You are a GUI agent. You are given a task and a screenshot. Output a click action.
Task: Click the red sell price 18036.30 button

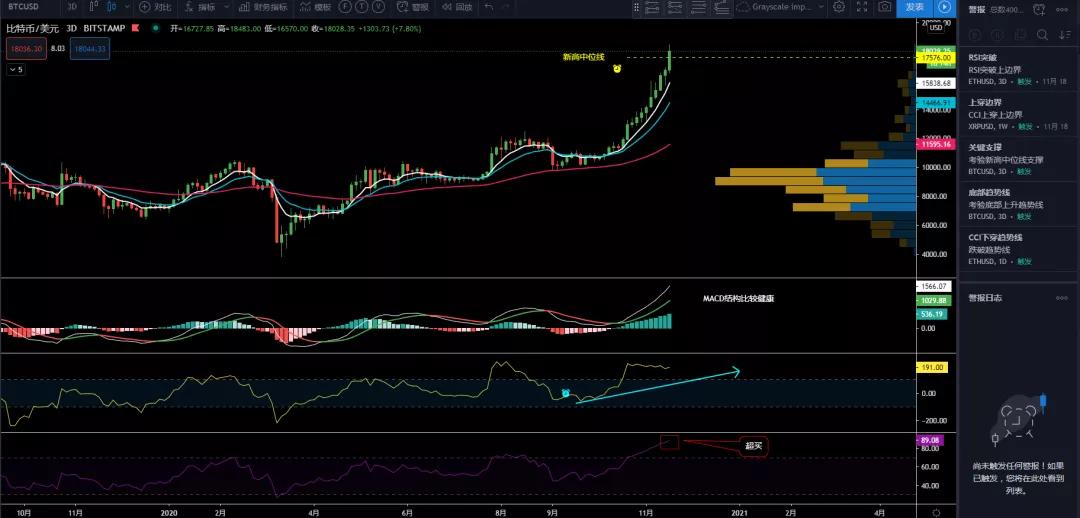[27, 49]
